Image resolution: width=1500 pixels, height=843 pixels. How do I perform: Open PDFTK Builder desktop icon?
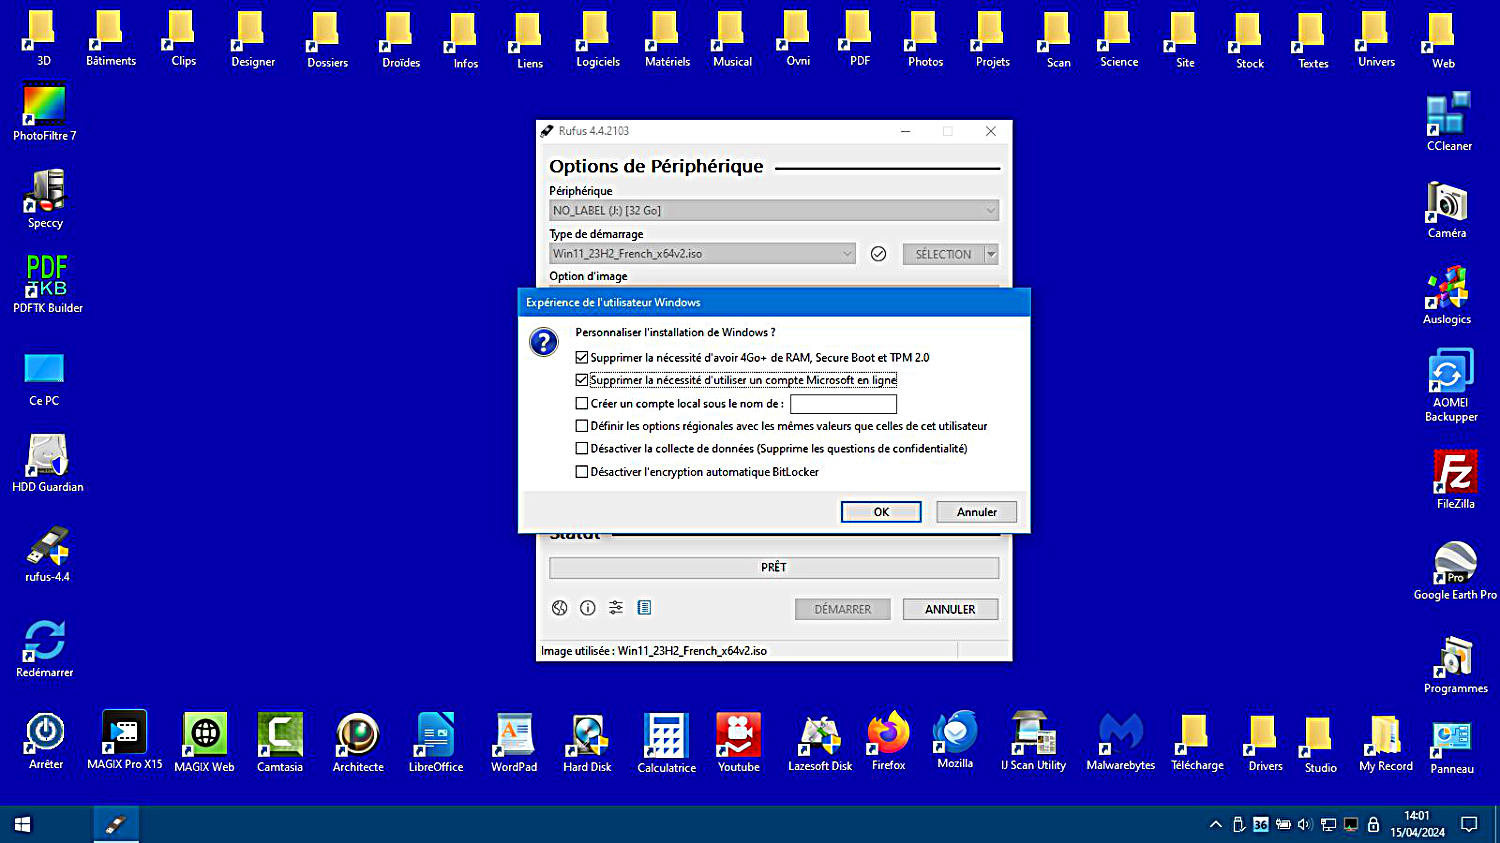pos(47,283)
